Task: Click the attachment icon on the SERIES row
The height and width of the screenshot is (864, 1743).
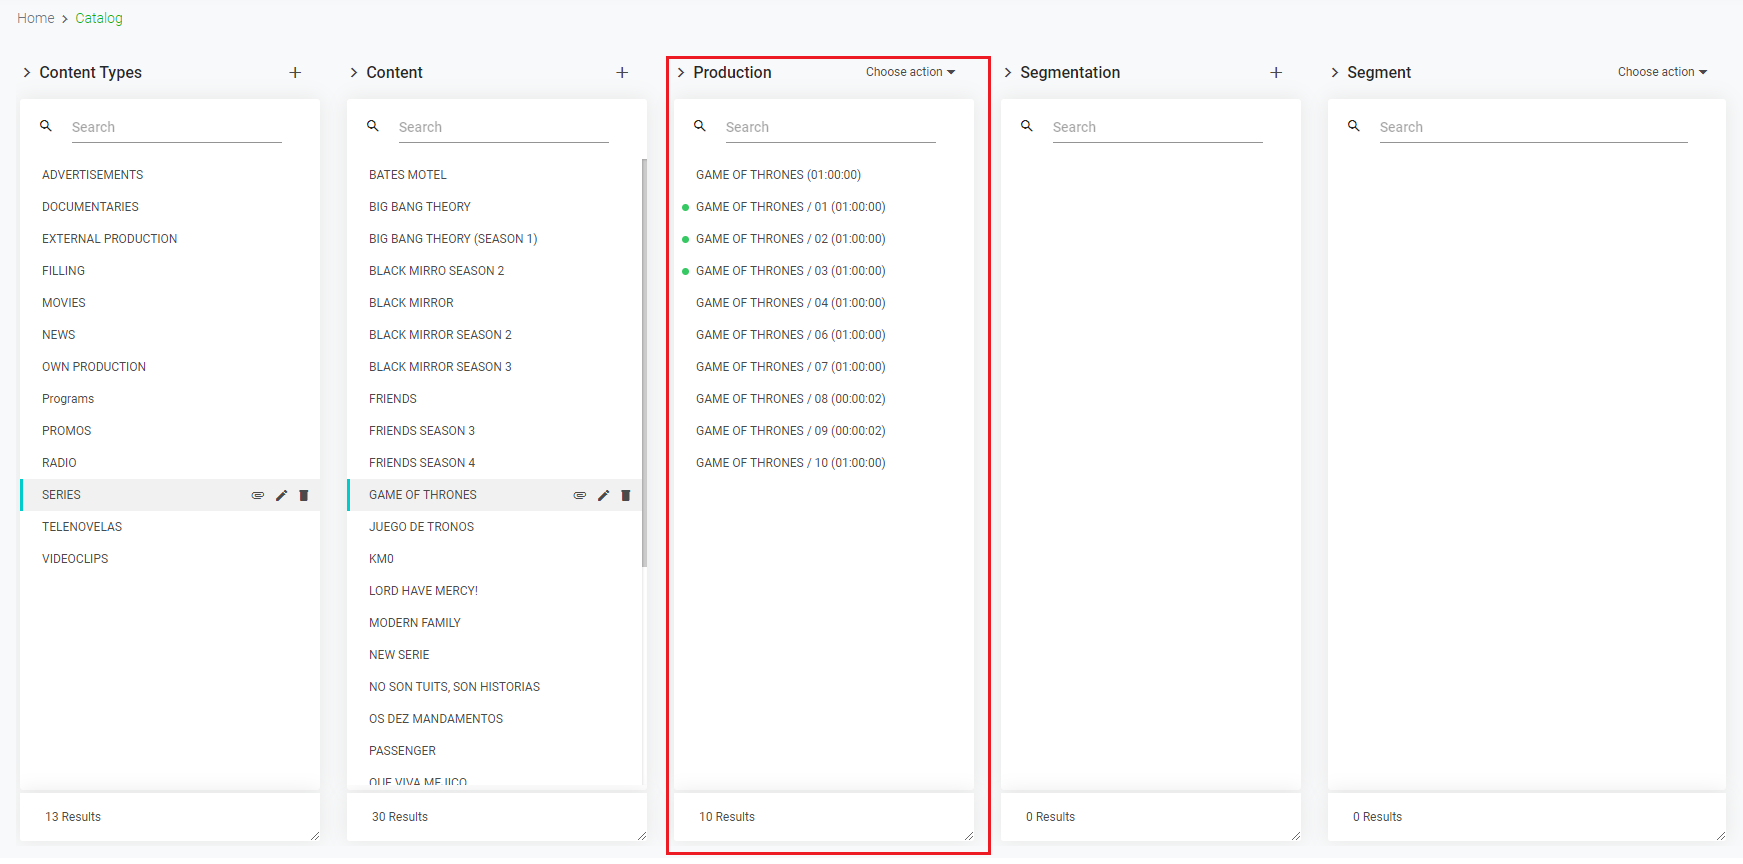Action: 258,495
